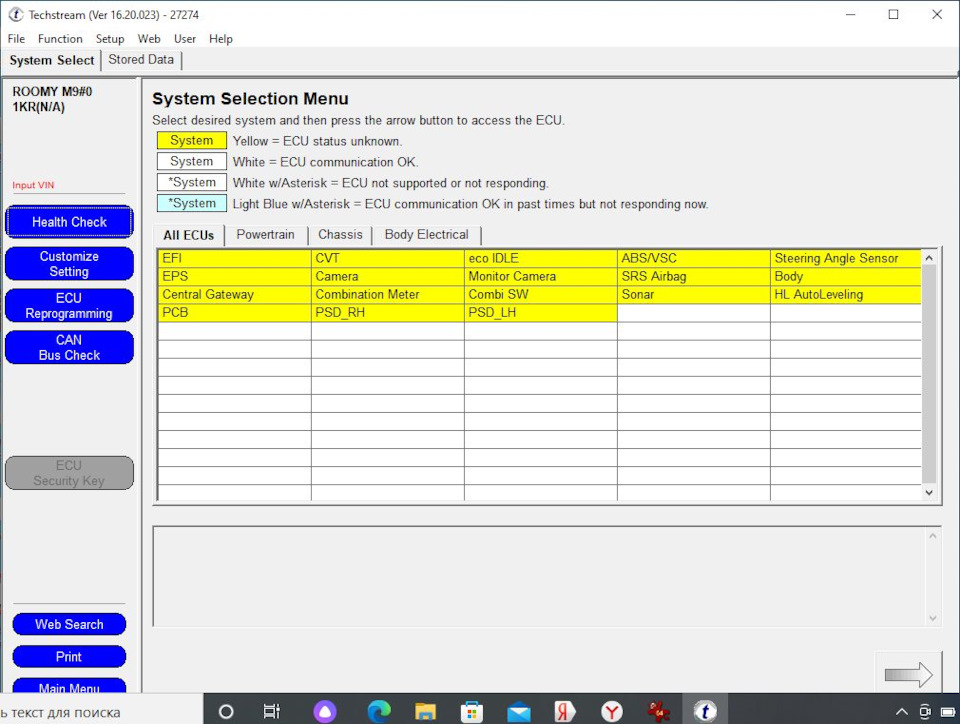Select the SRS Airbag cell
960x724 pixels.
pyautogui.click(x=694, y=277)
